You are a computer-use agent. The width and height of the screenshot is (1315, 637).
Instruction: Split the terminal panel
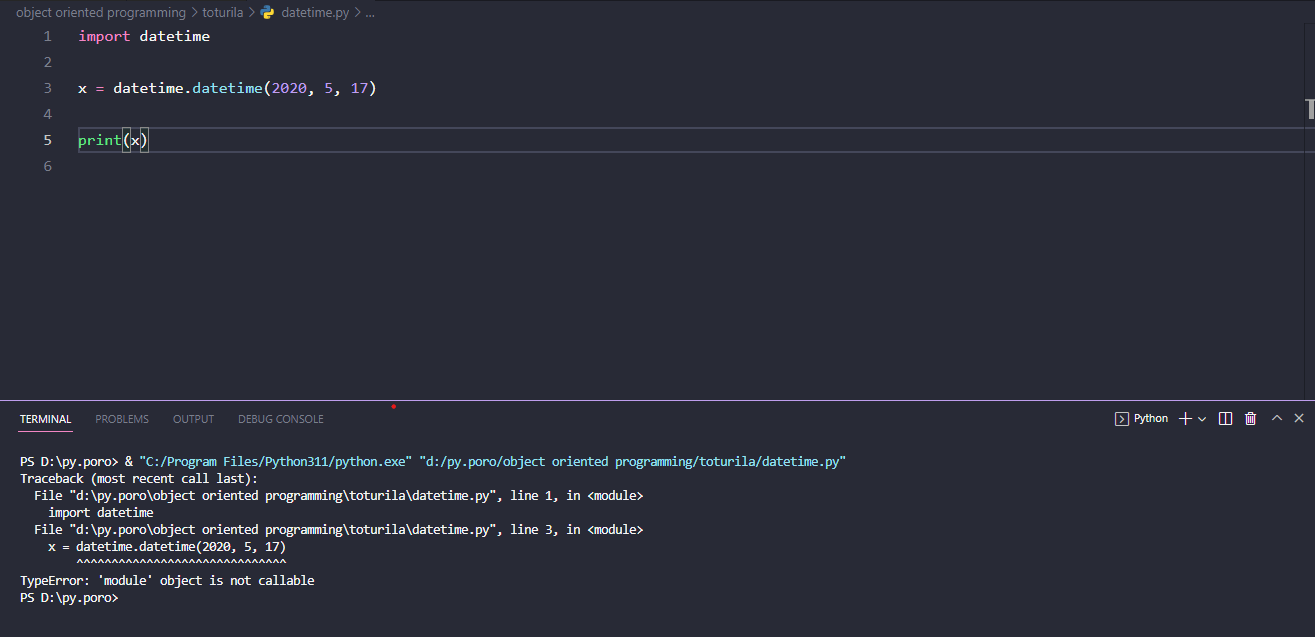tap(1226, 419)
